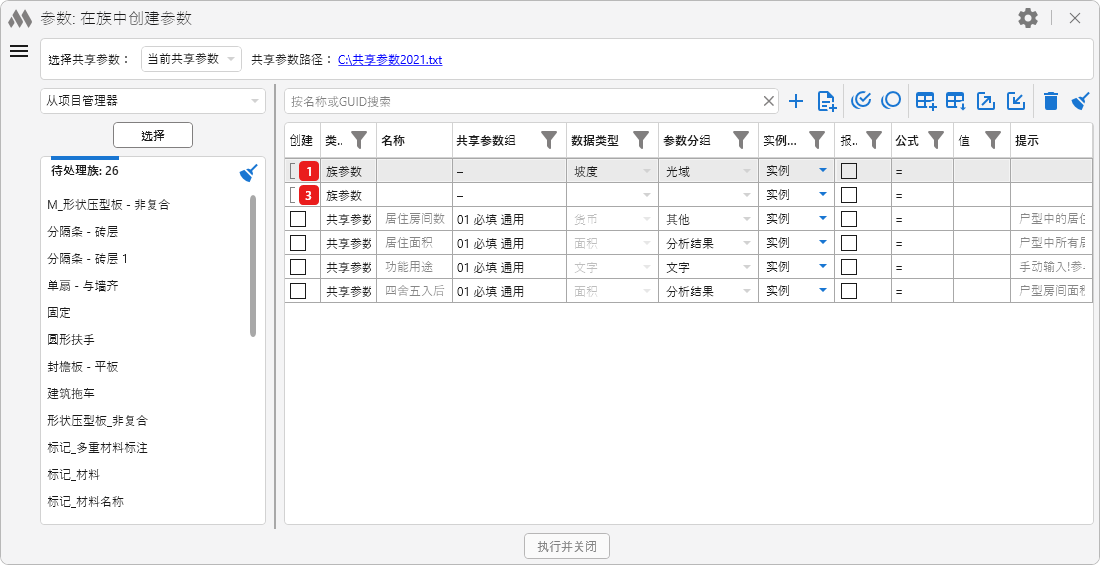
Task: Filter the 共享参数组 column
Action: (549, 140)
